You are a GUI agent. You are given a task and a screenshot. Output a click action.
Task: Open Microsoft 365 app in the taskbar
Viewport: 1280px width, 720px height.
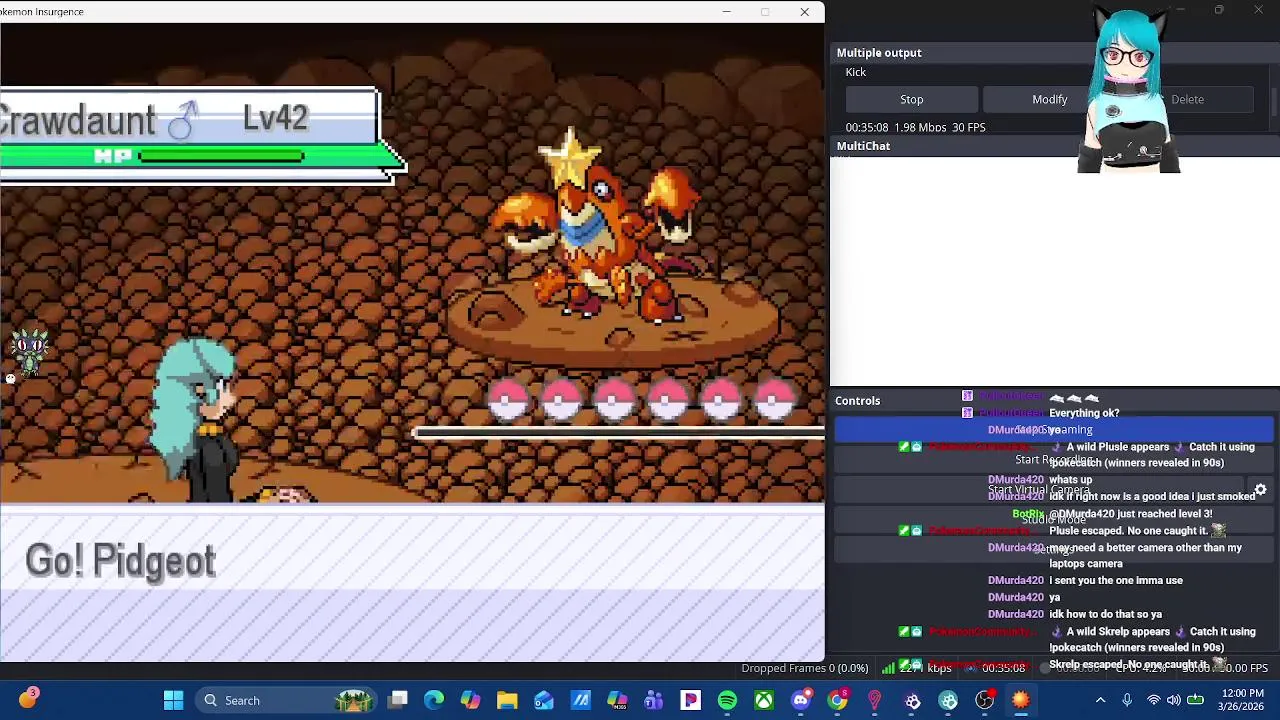click(617, 700)
